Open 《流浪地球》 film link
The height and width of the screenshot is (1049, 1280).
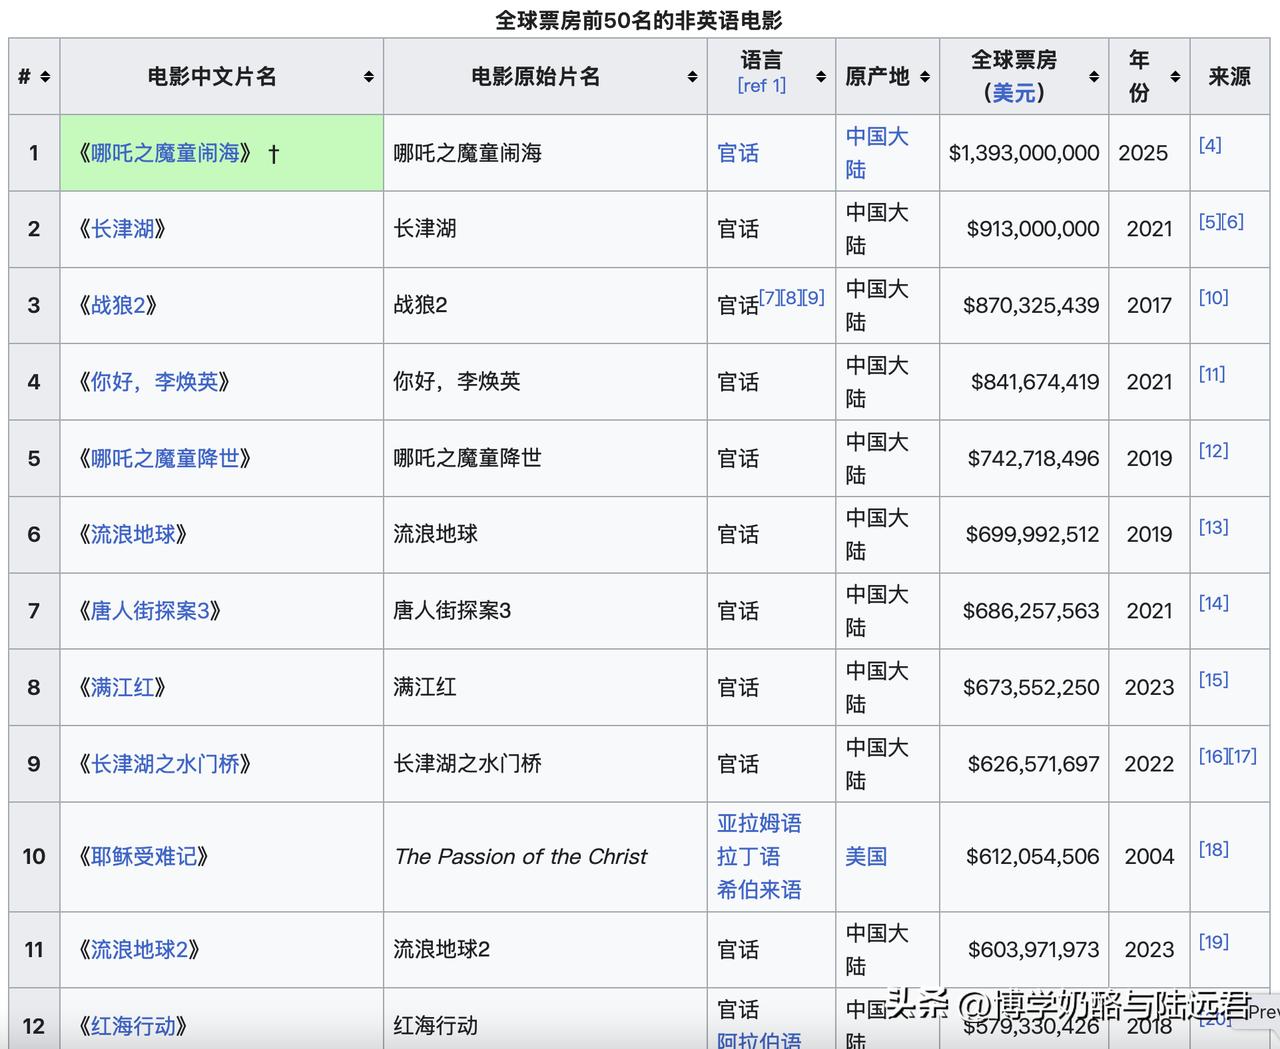(x=134, y=534)
